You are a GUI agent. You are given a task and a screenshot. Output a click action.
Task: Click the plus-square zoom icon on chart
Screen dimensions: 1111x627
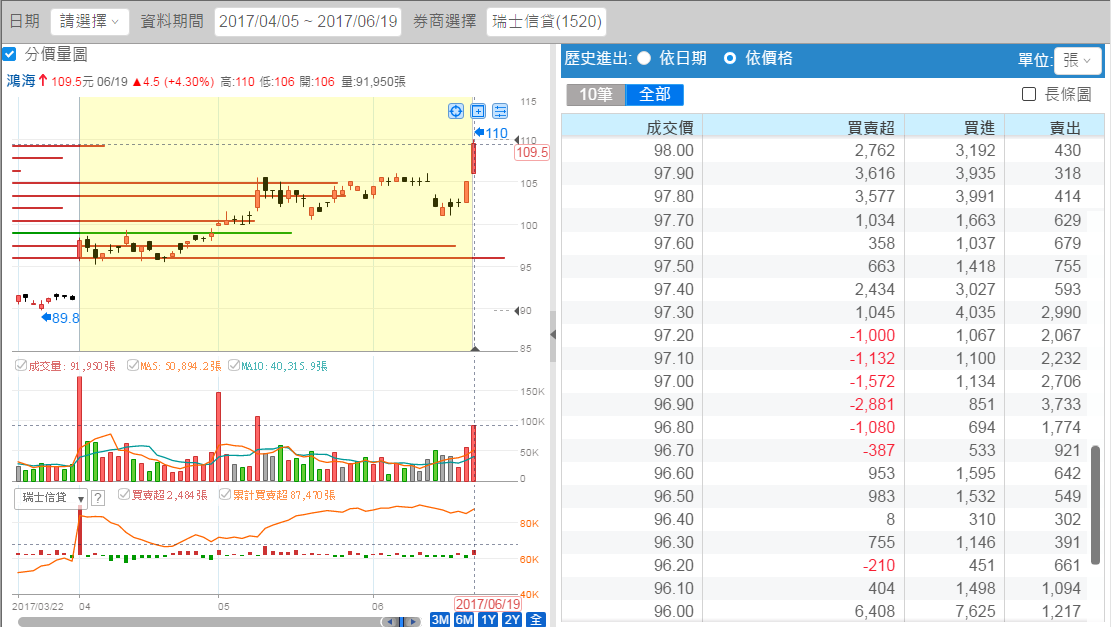pyautogui.click(x=478, y=111)
